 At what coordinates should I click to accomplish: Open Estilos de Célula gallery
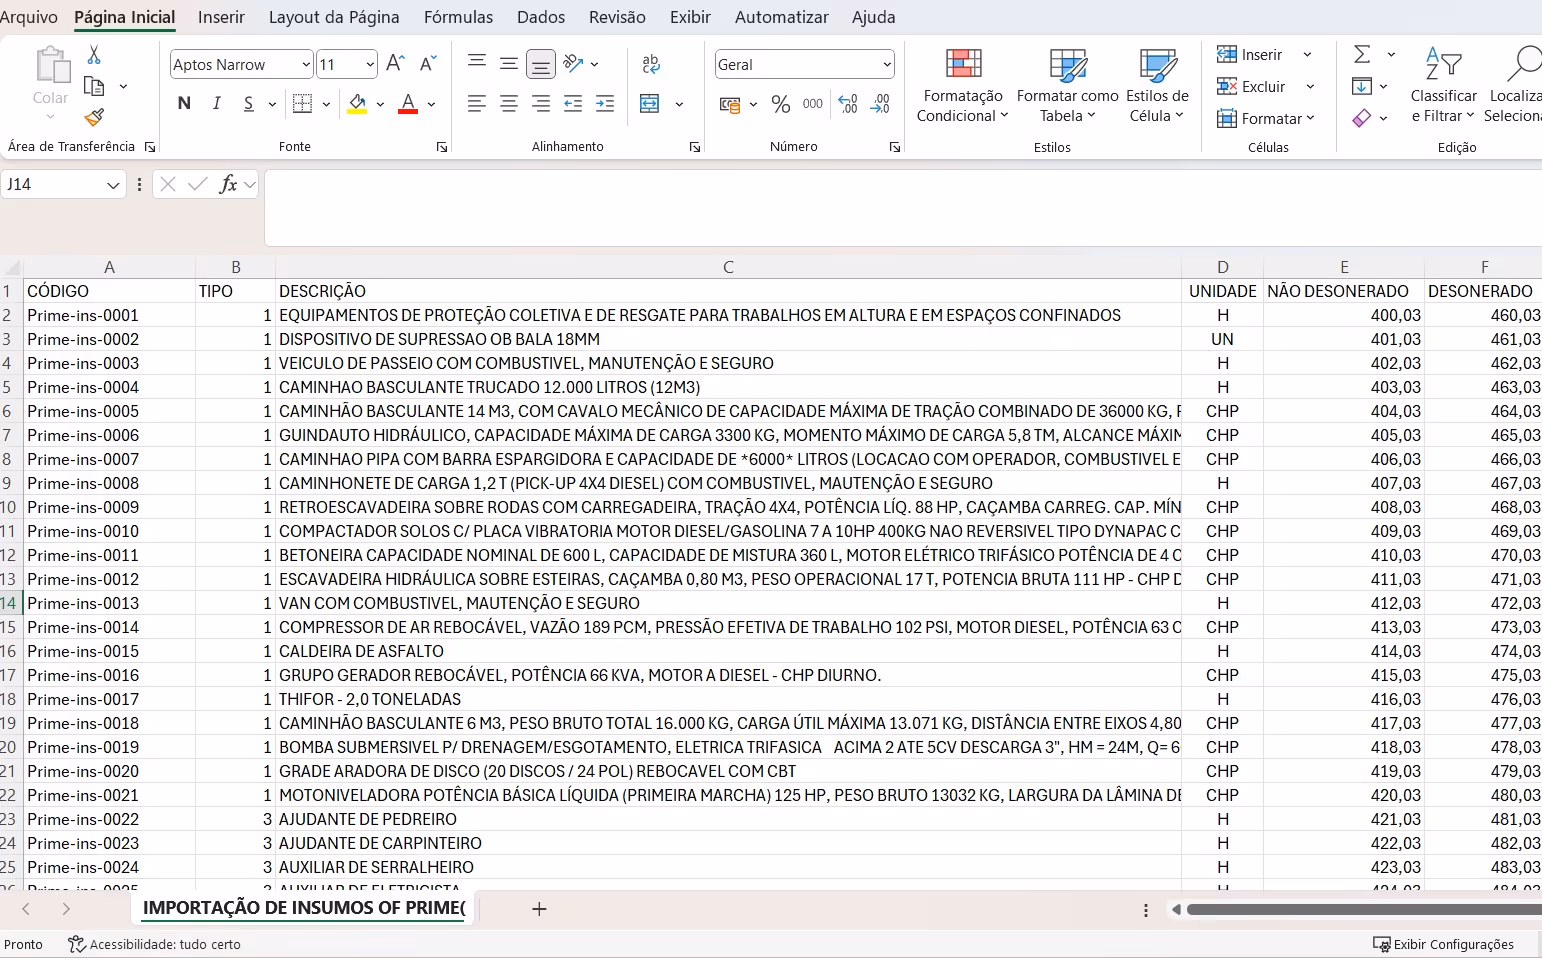1157,86
